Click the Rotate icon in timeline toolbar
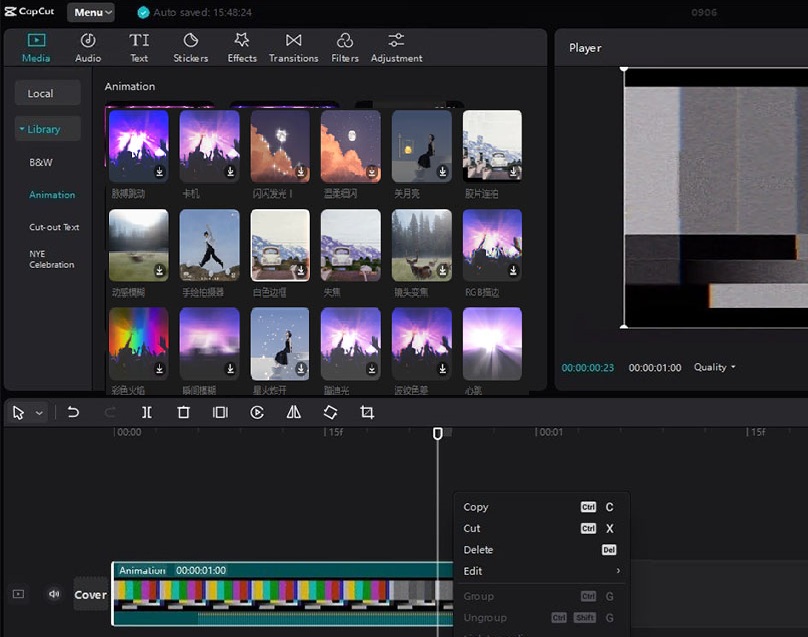This screenshot has height=637, width=808. (x=330, y=412)
